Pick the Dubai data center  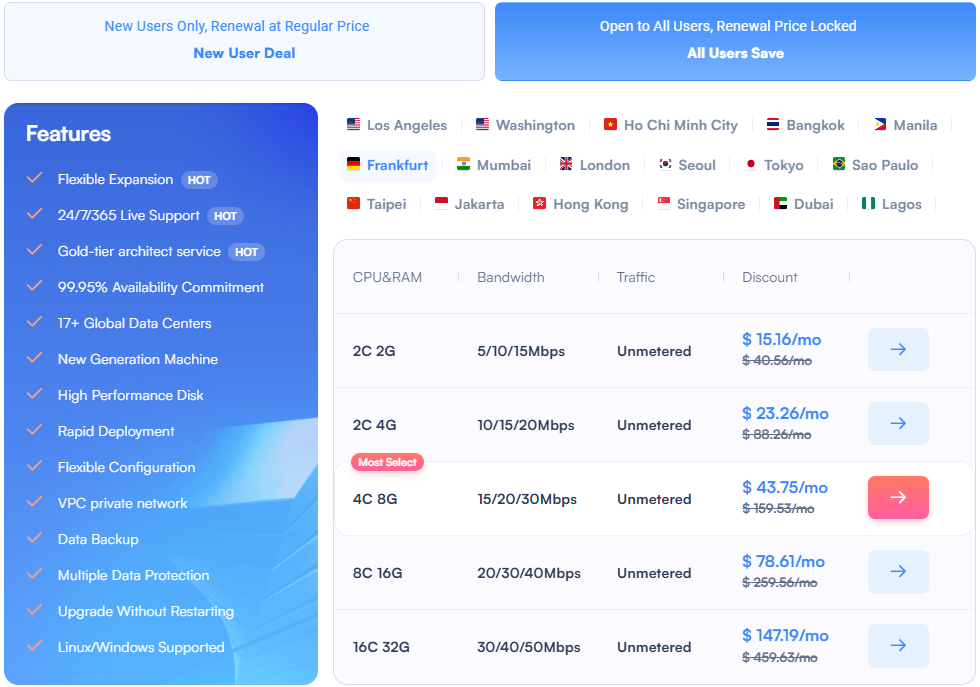click(804, 204)
